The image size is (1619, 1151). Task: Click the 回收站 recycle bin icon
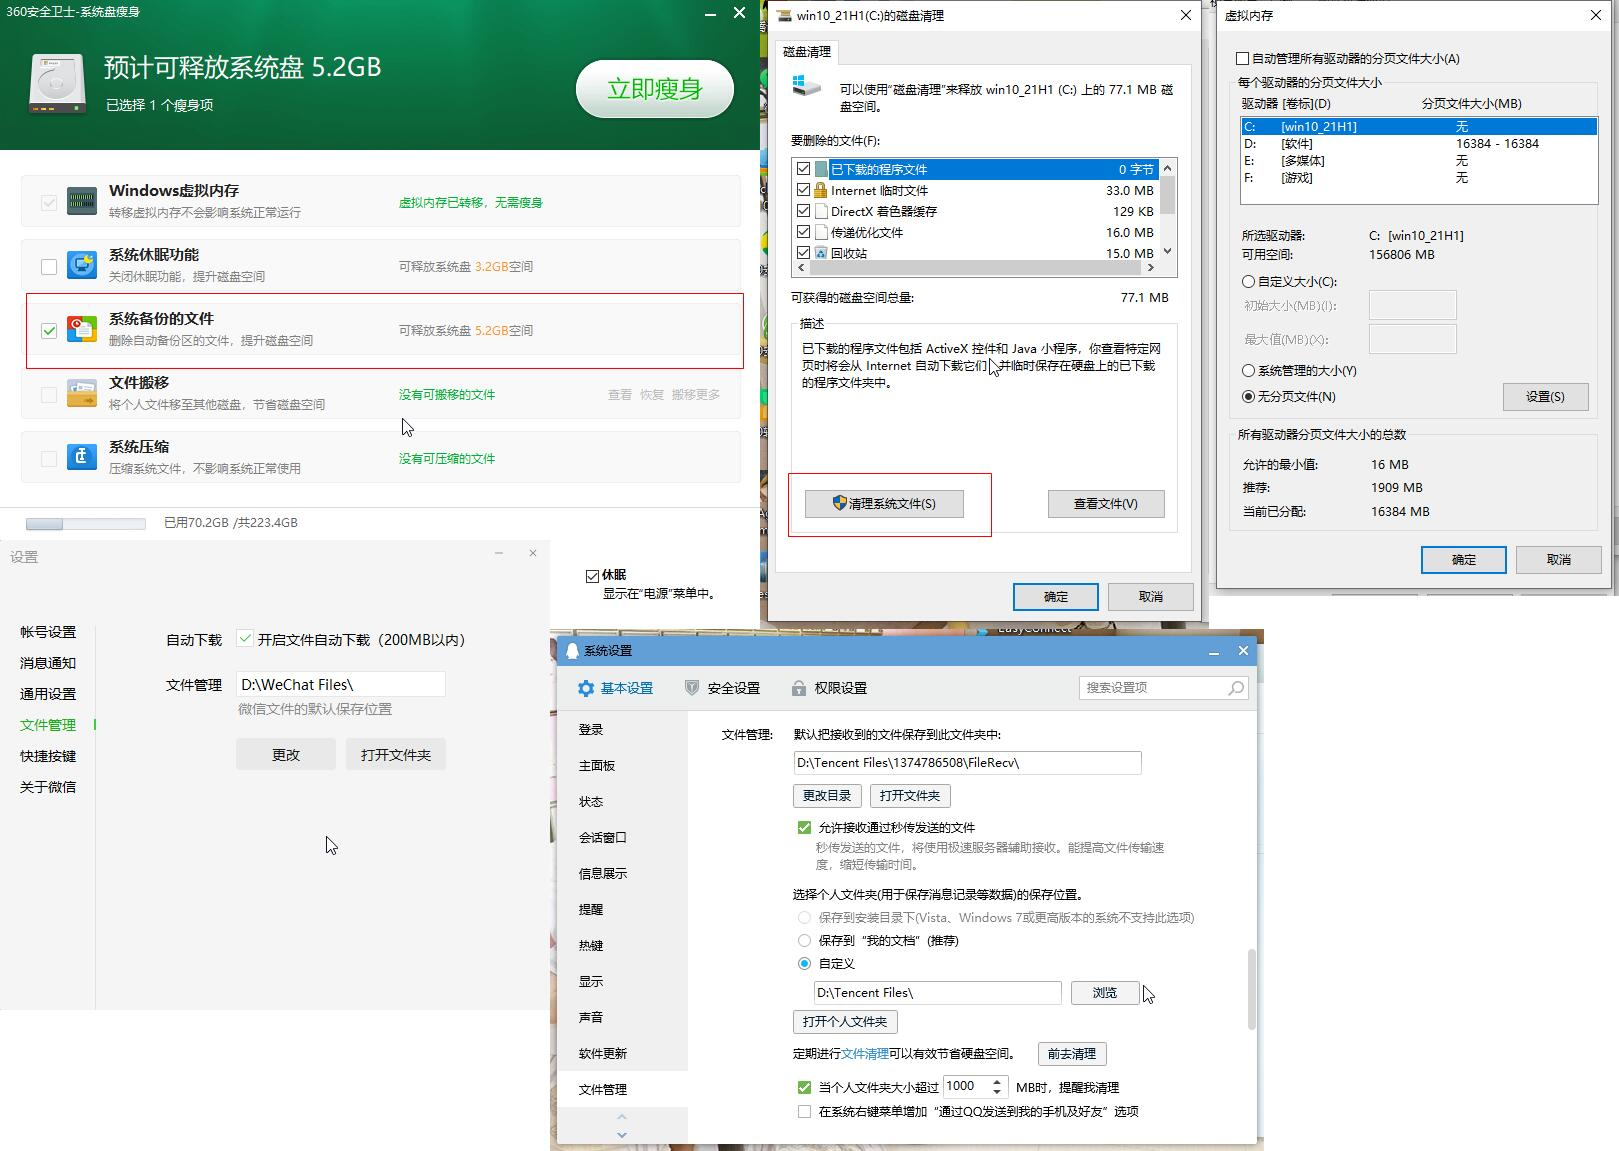[x=821, y=253]
